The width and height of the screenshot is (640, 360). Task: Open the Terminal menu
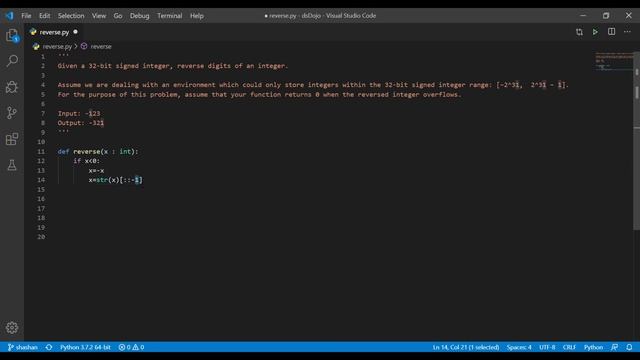[169, 16]
